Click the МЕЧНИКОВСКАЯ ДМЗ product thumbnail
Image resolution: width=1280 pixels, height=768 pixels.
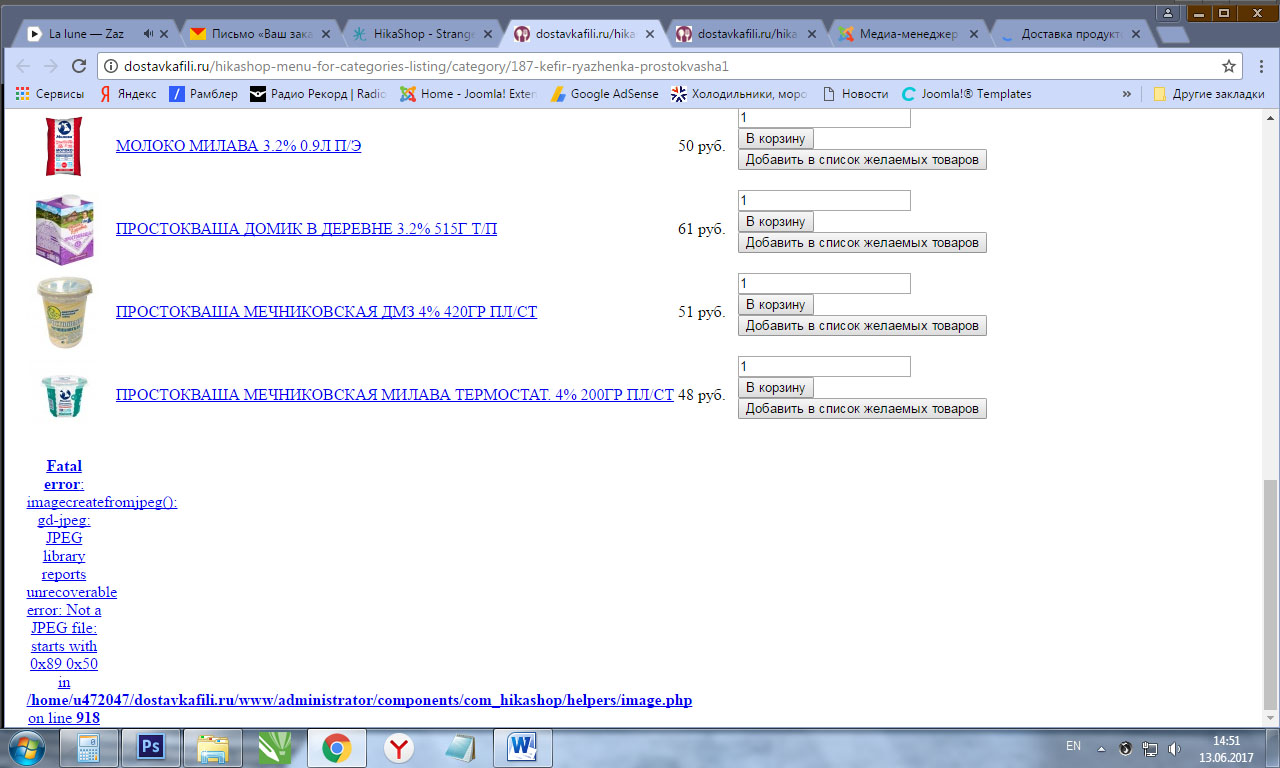64,312
